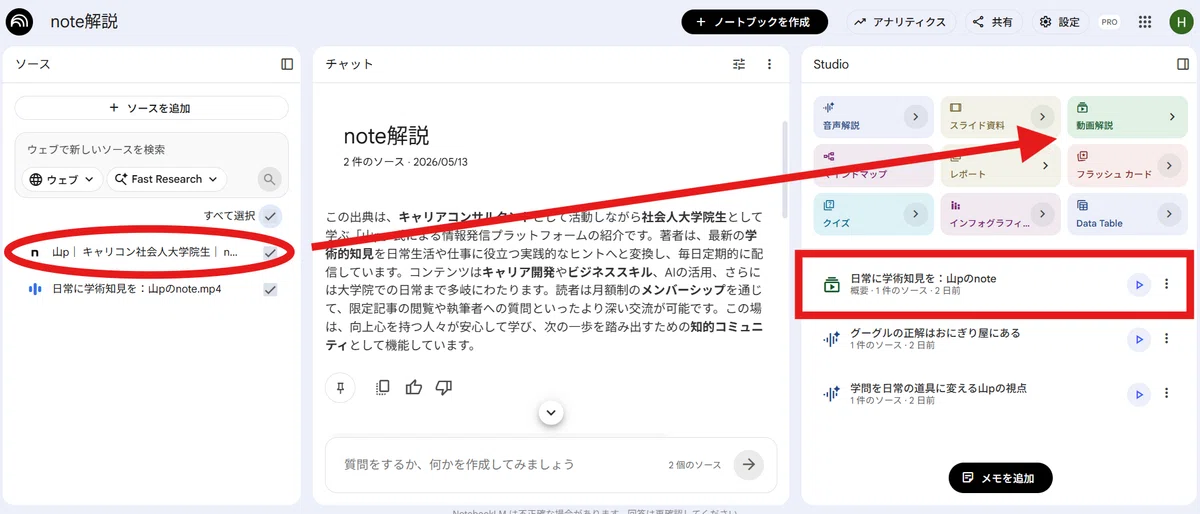This screenshot has width=1200, height=514.
Task: Click the send arrow button in chat
Action: point(748,465)
